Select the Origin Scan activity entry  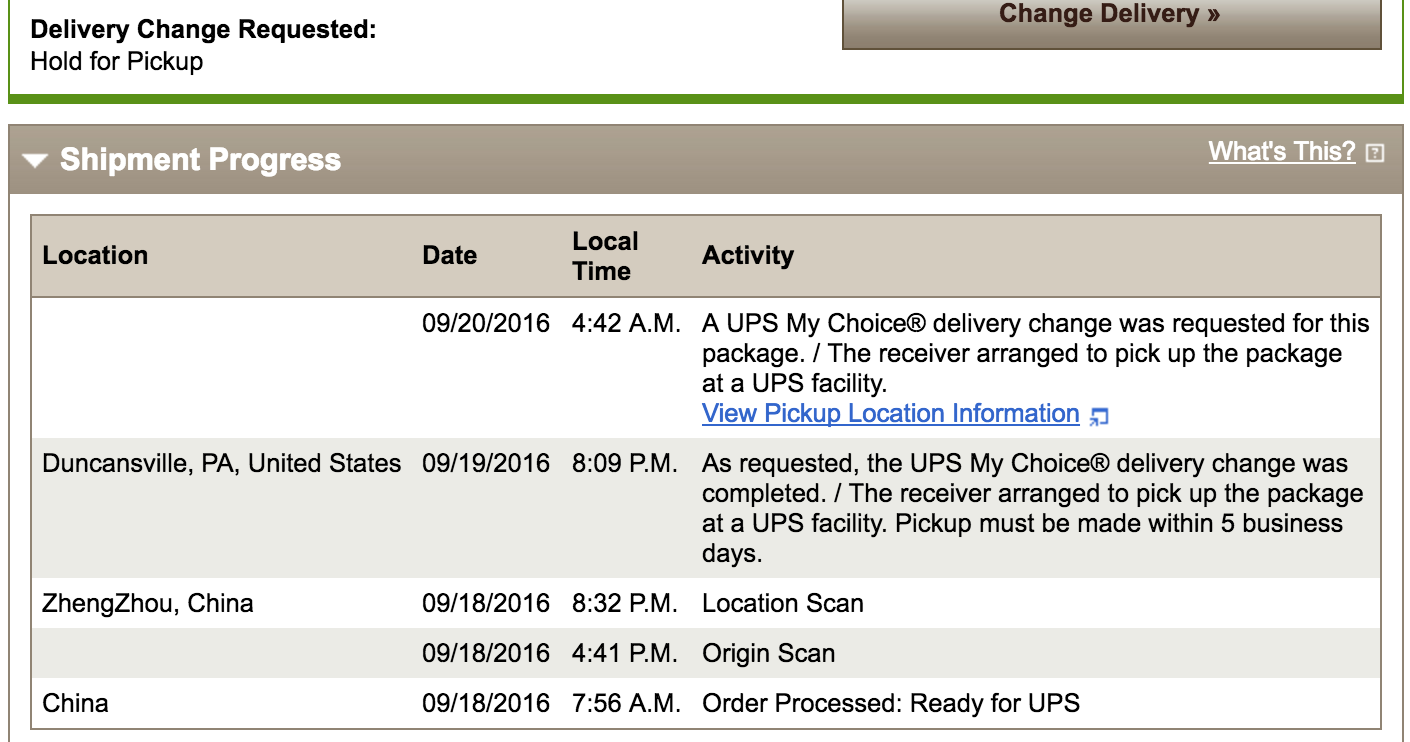coord(768,654)
